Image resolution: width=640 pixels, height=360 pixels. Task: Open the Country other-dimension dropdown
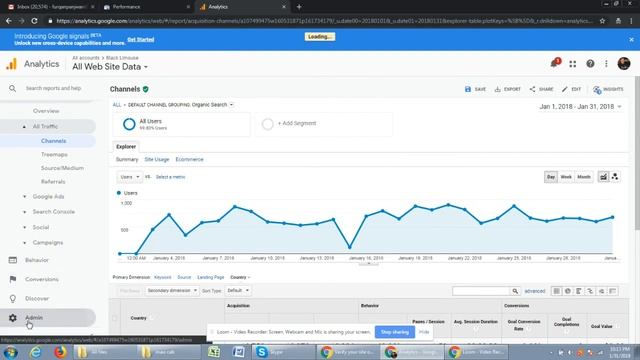click(240, 277)
